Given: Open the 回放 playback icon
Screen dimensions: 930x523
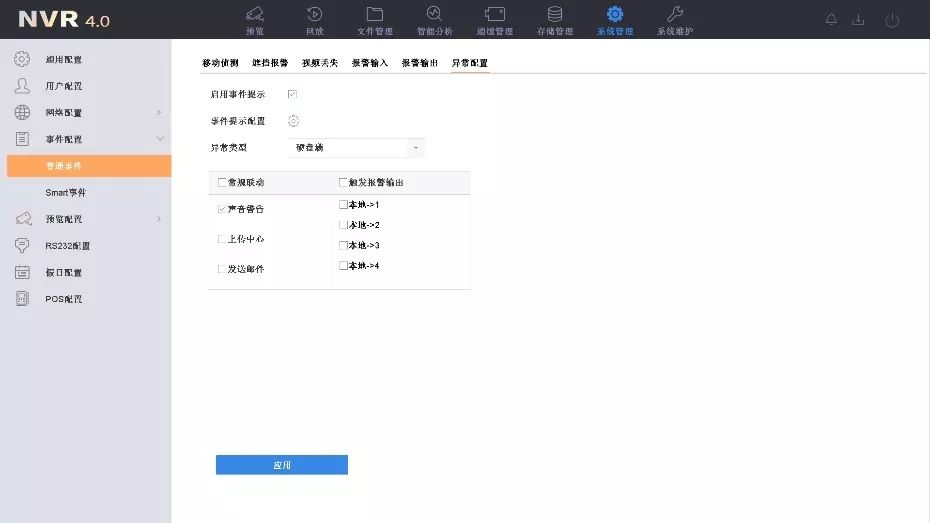Looking at the screenshot, I should [314, 14].
